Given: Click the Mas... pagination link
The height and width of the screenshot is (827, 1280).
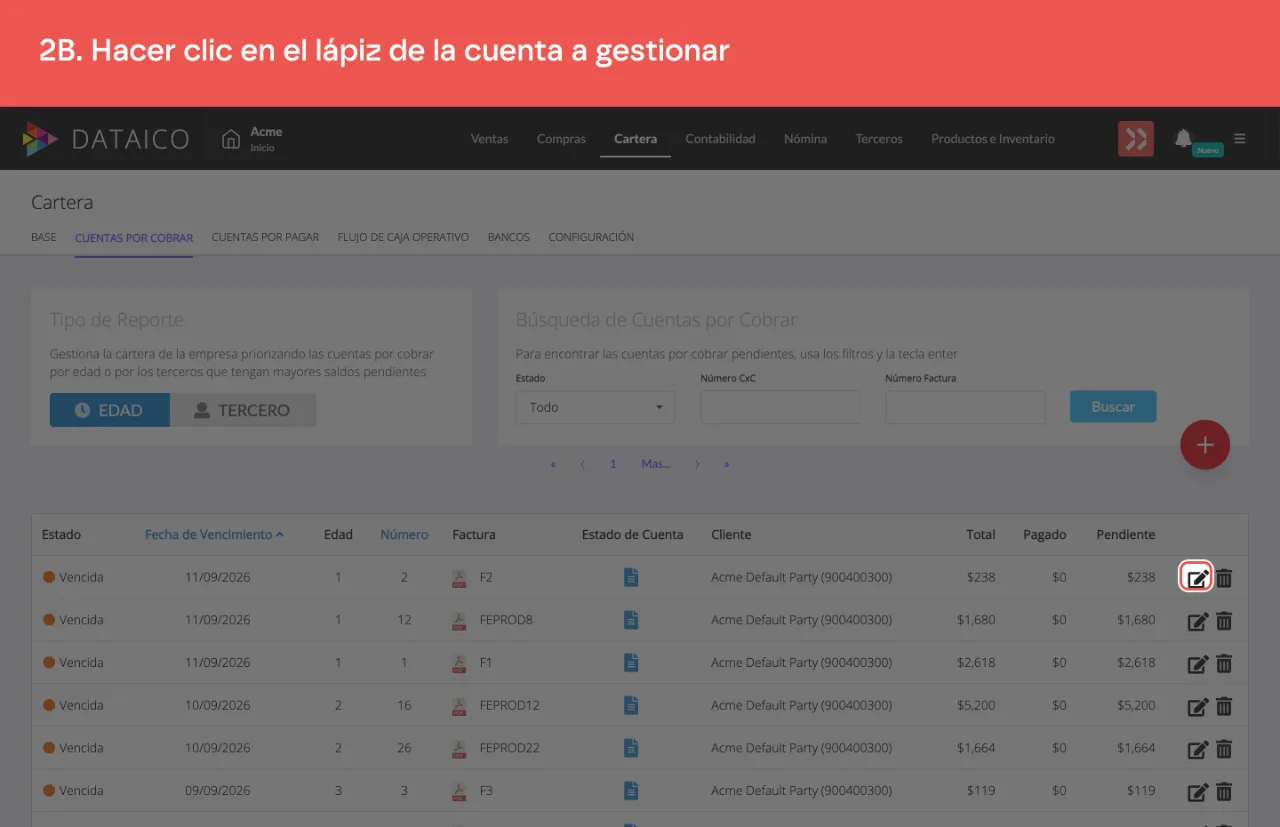Looking at the screenshot, I should point(656,464).
